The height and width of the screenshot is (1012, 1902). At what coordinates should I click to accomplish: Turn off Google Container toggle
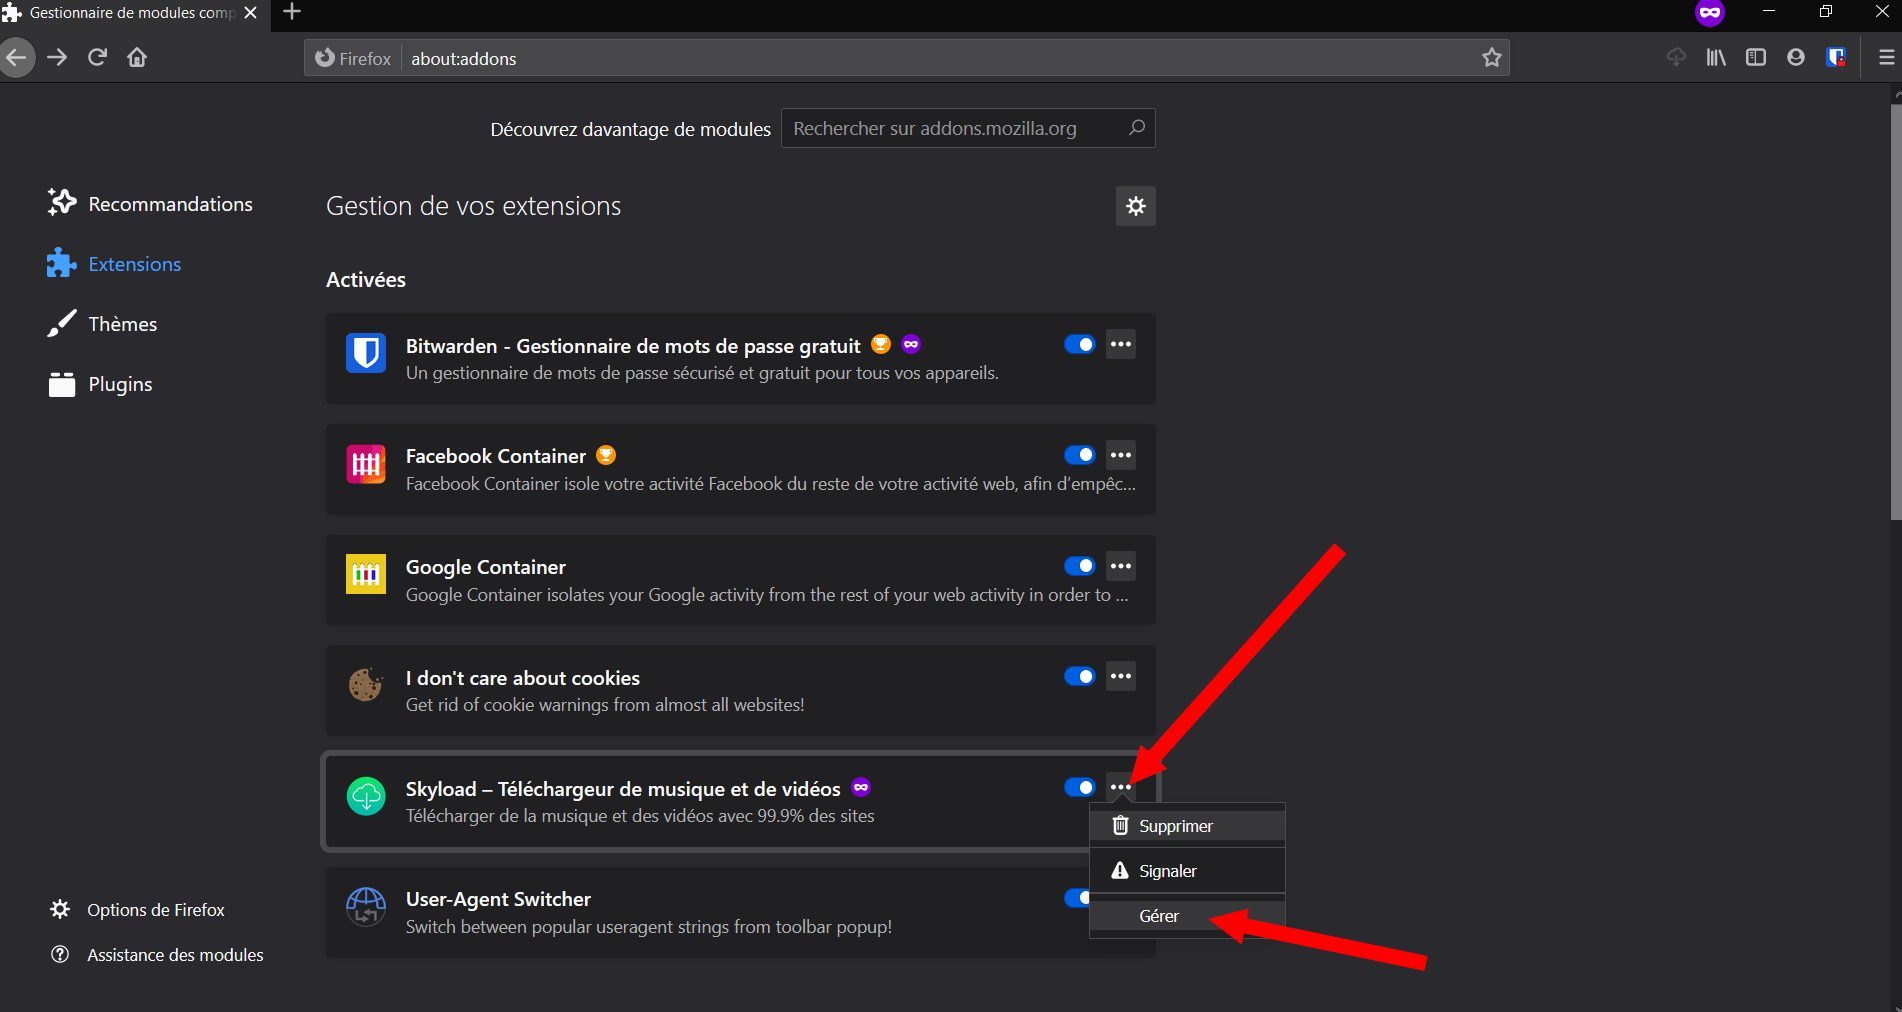1080,566
